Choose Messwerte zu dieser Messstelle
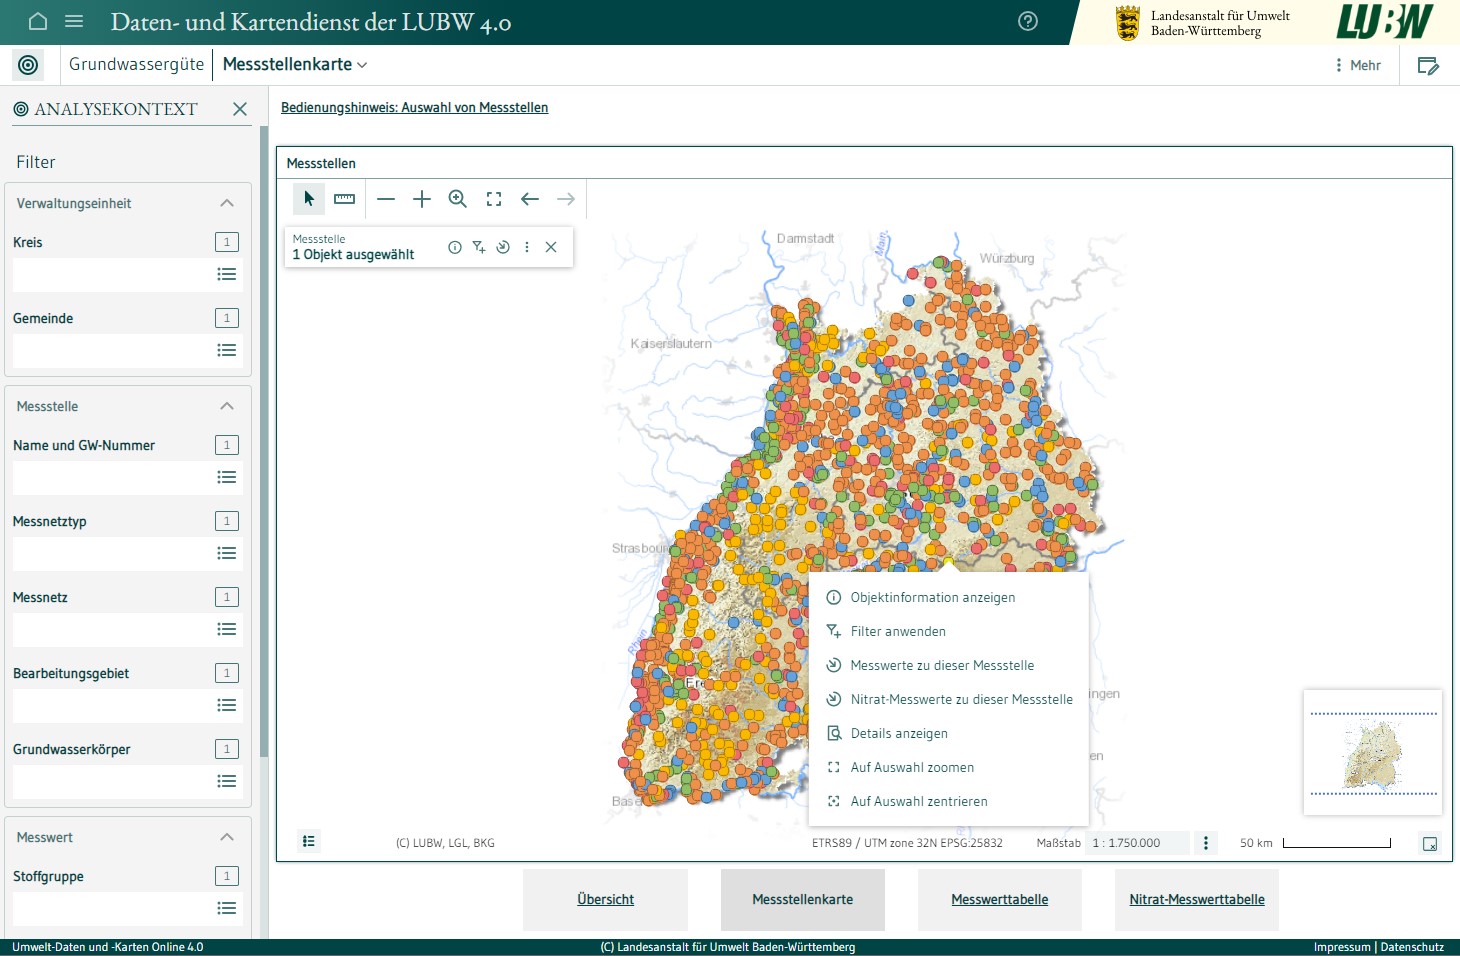The width and height of the screenshot is (1460, 956). click(948, 665)
